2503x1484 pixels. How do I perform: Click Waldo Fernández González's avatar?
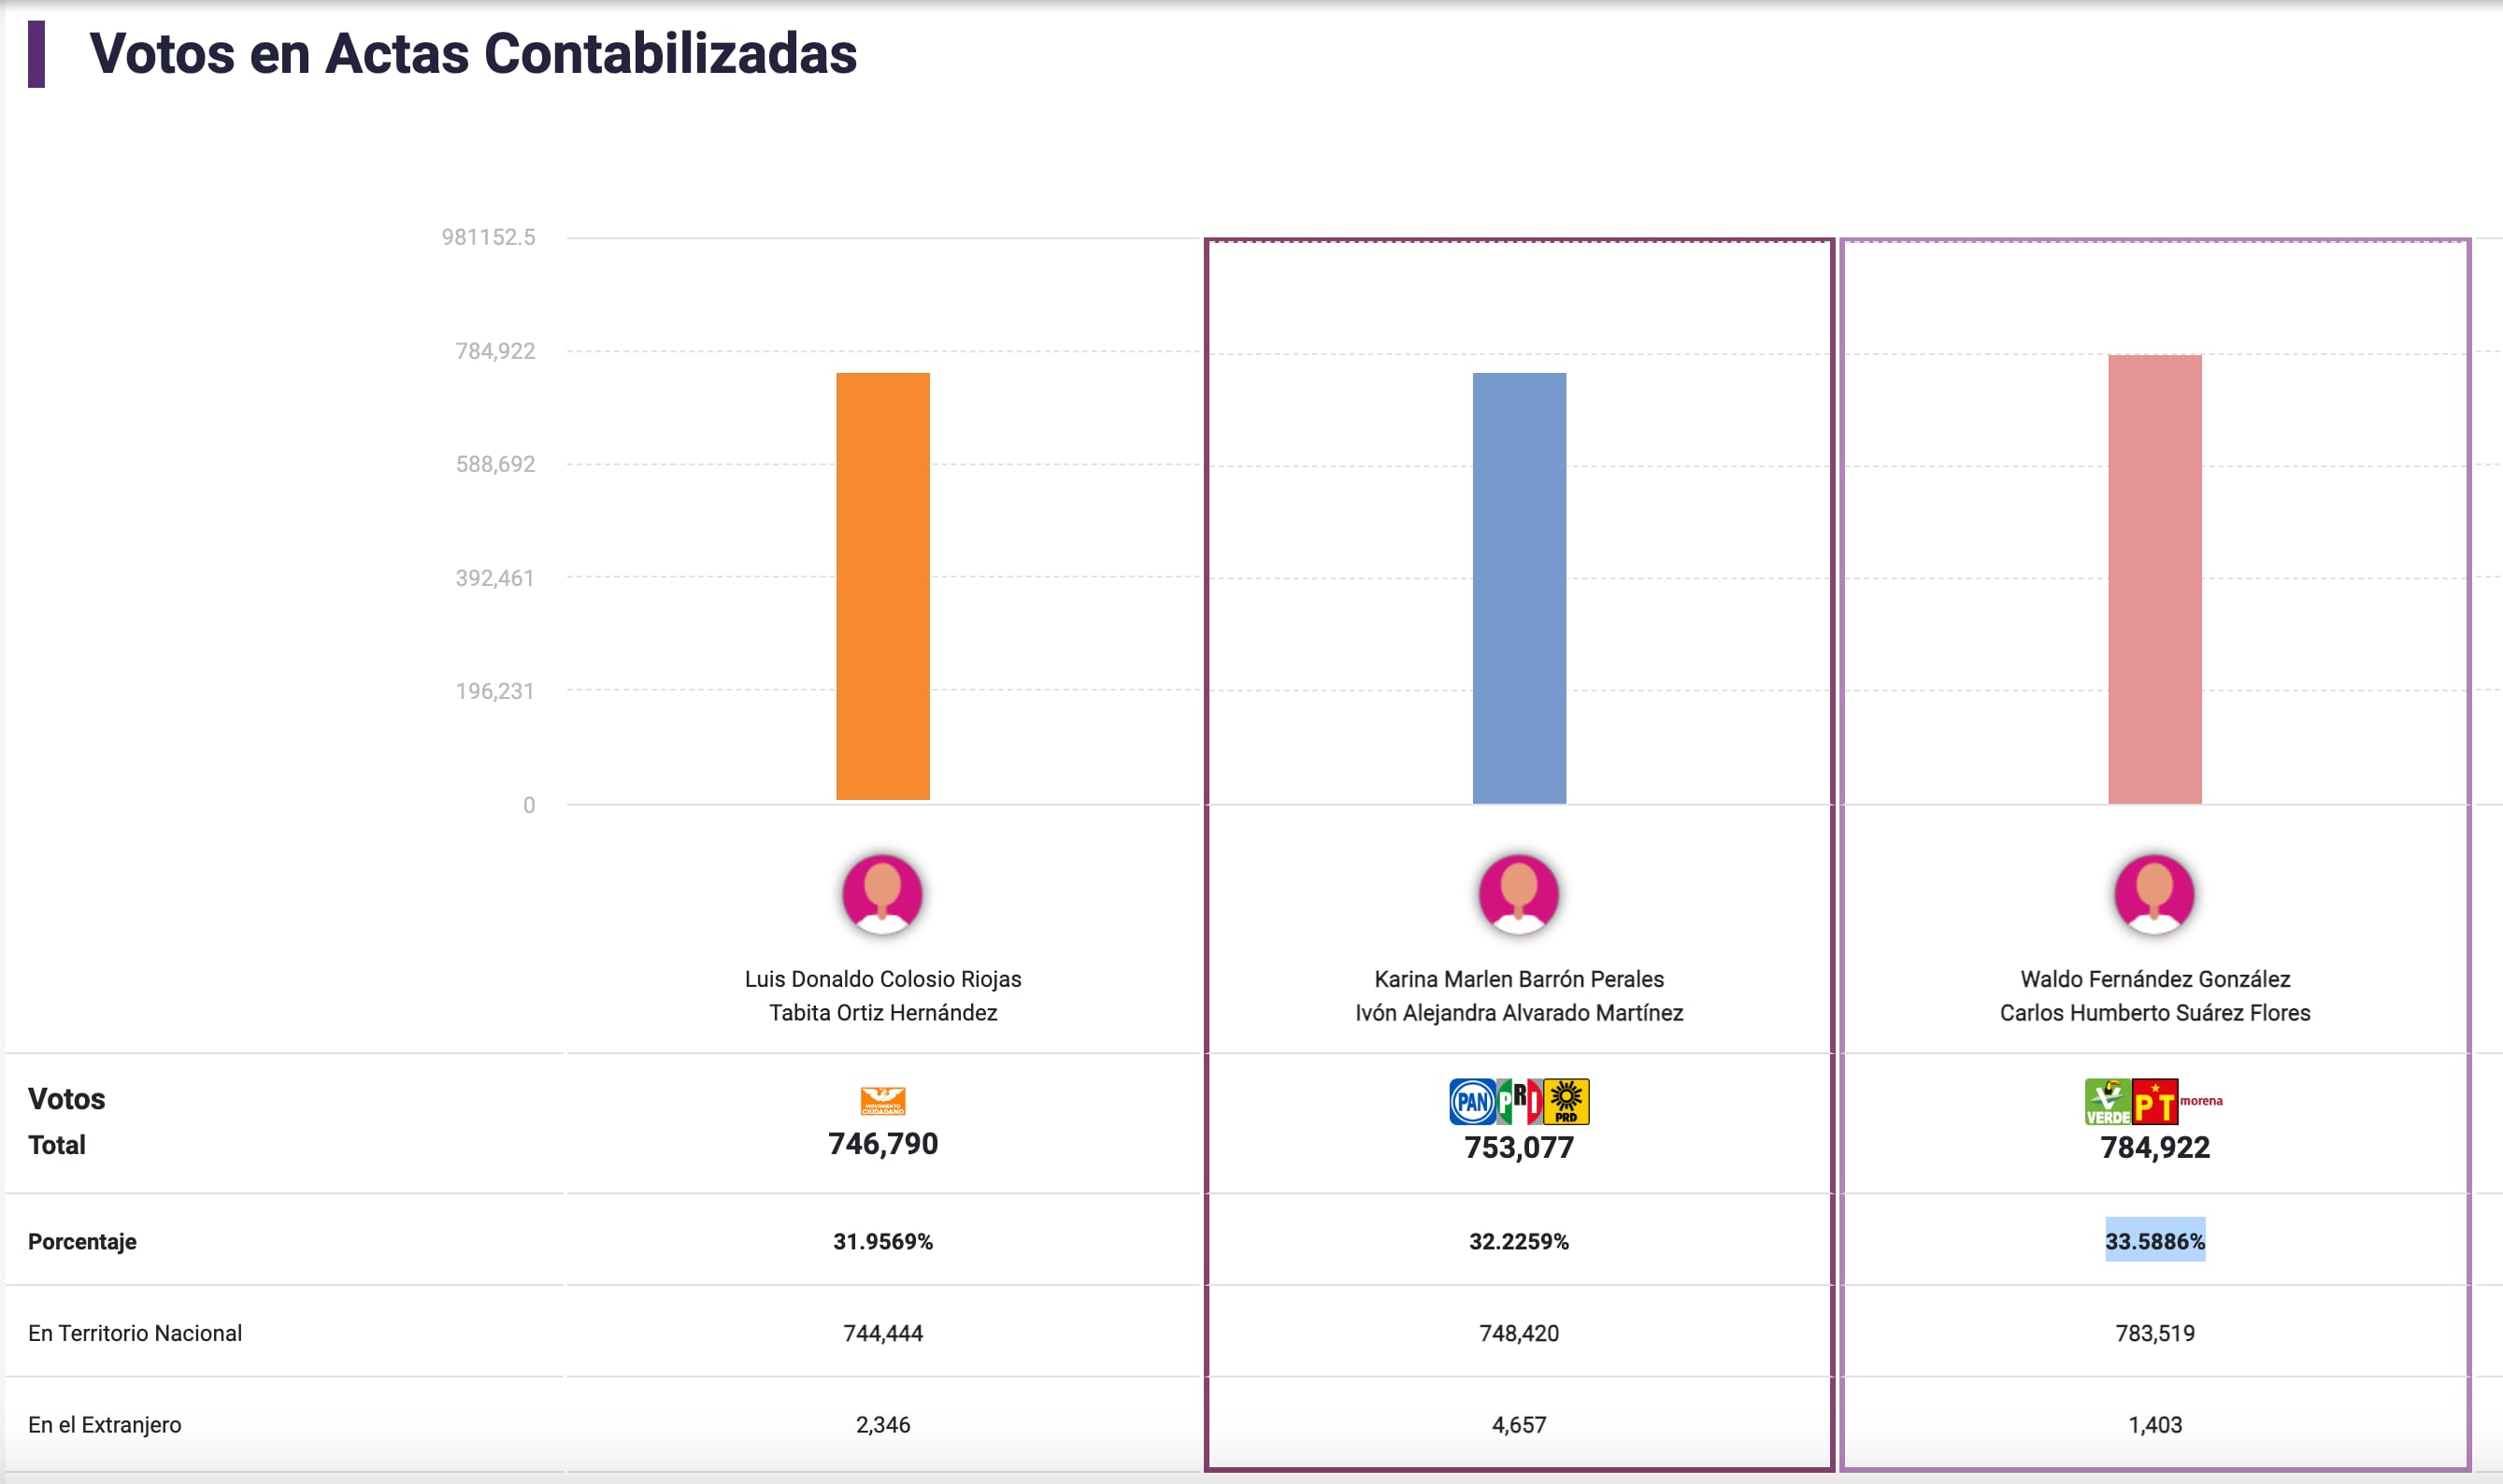pyautogui.click(x=2154, y=894)
